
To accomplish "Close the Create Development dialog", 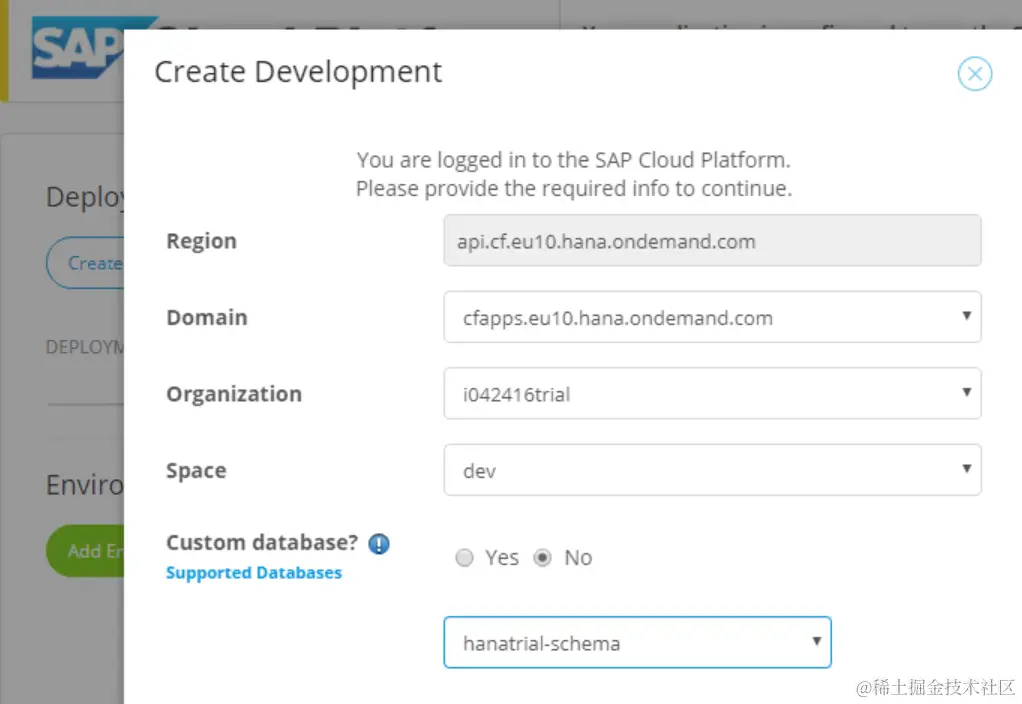I will tap(974, 74).
